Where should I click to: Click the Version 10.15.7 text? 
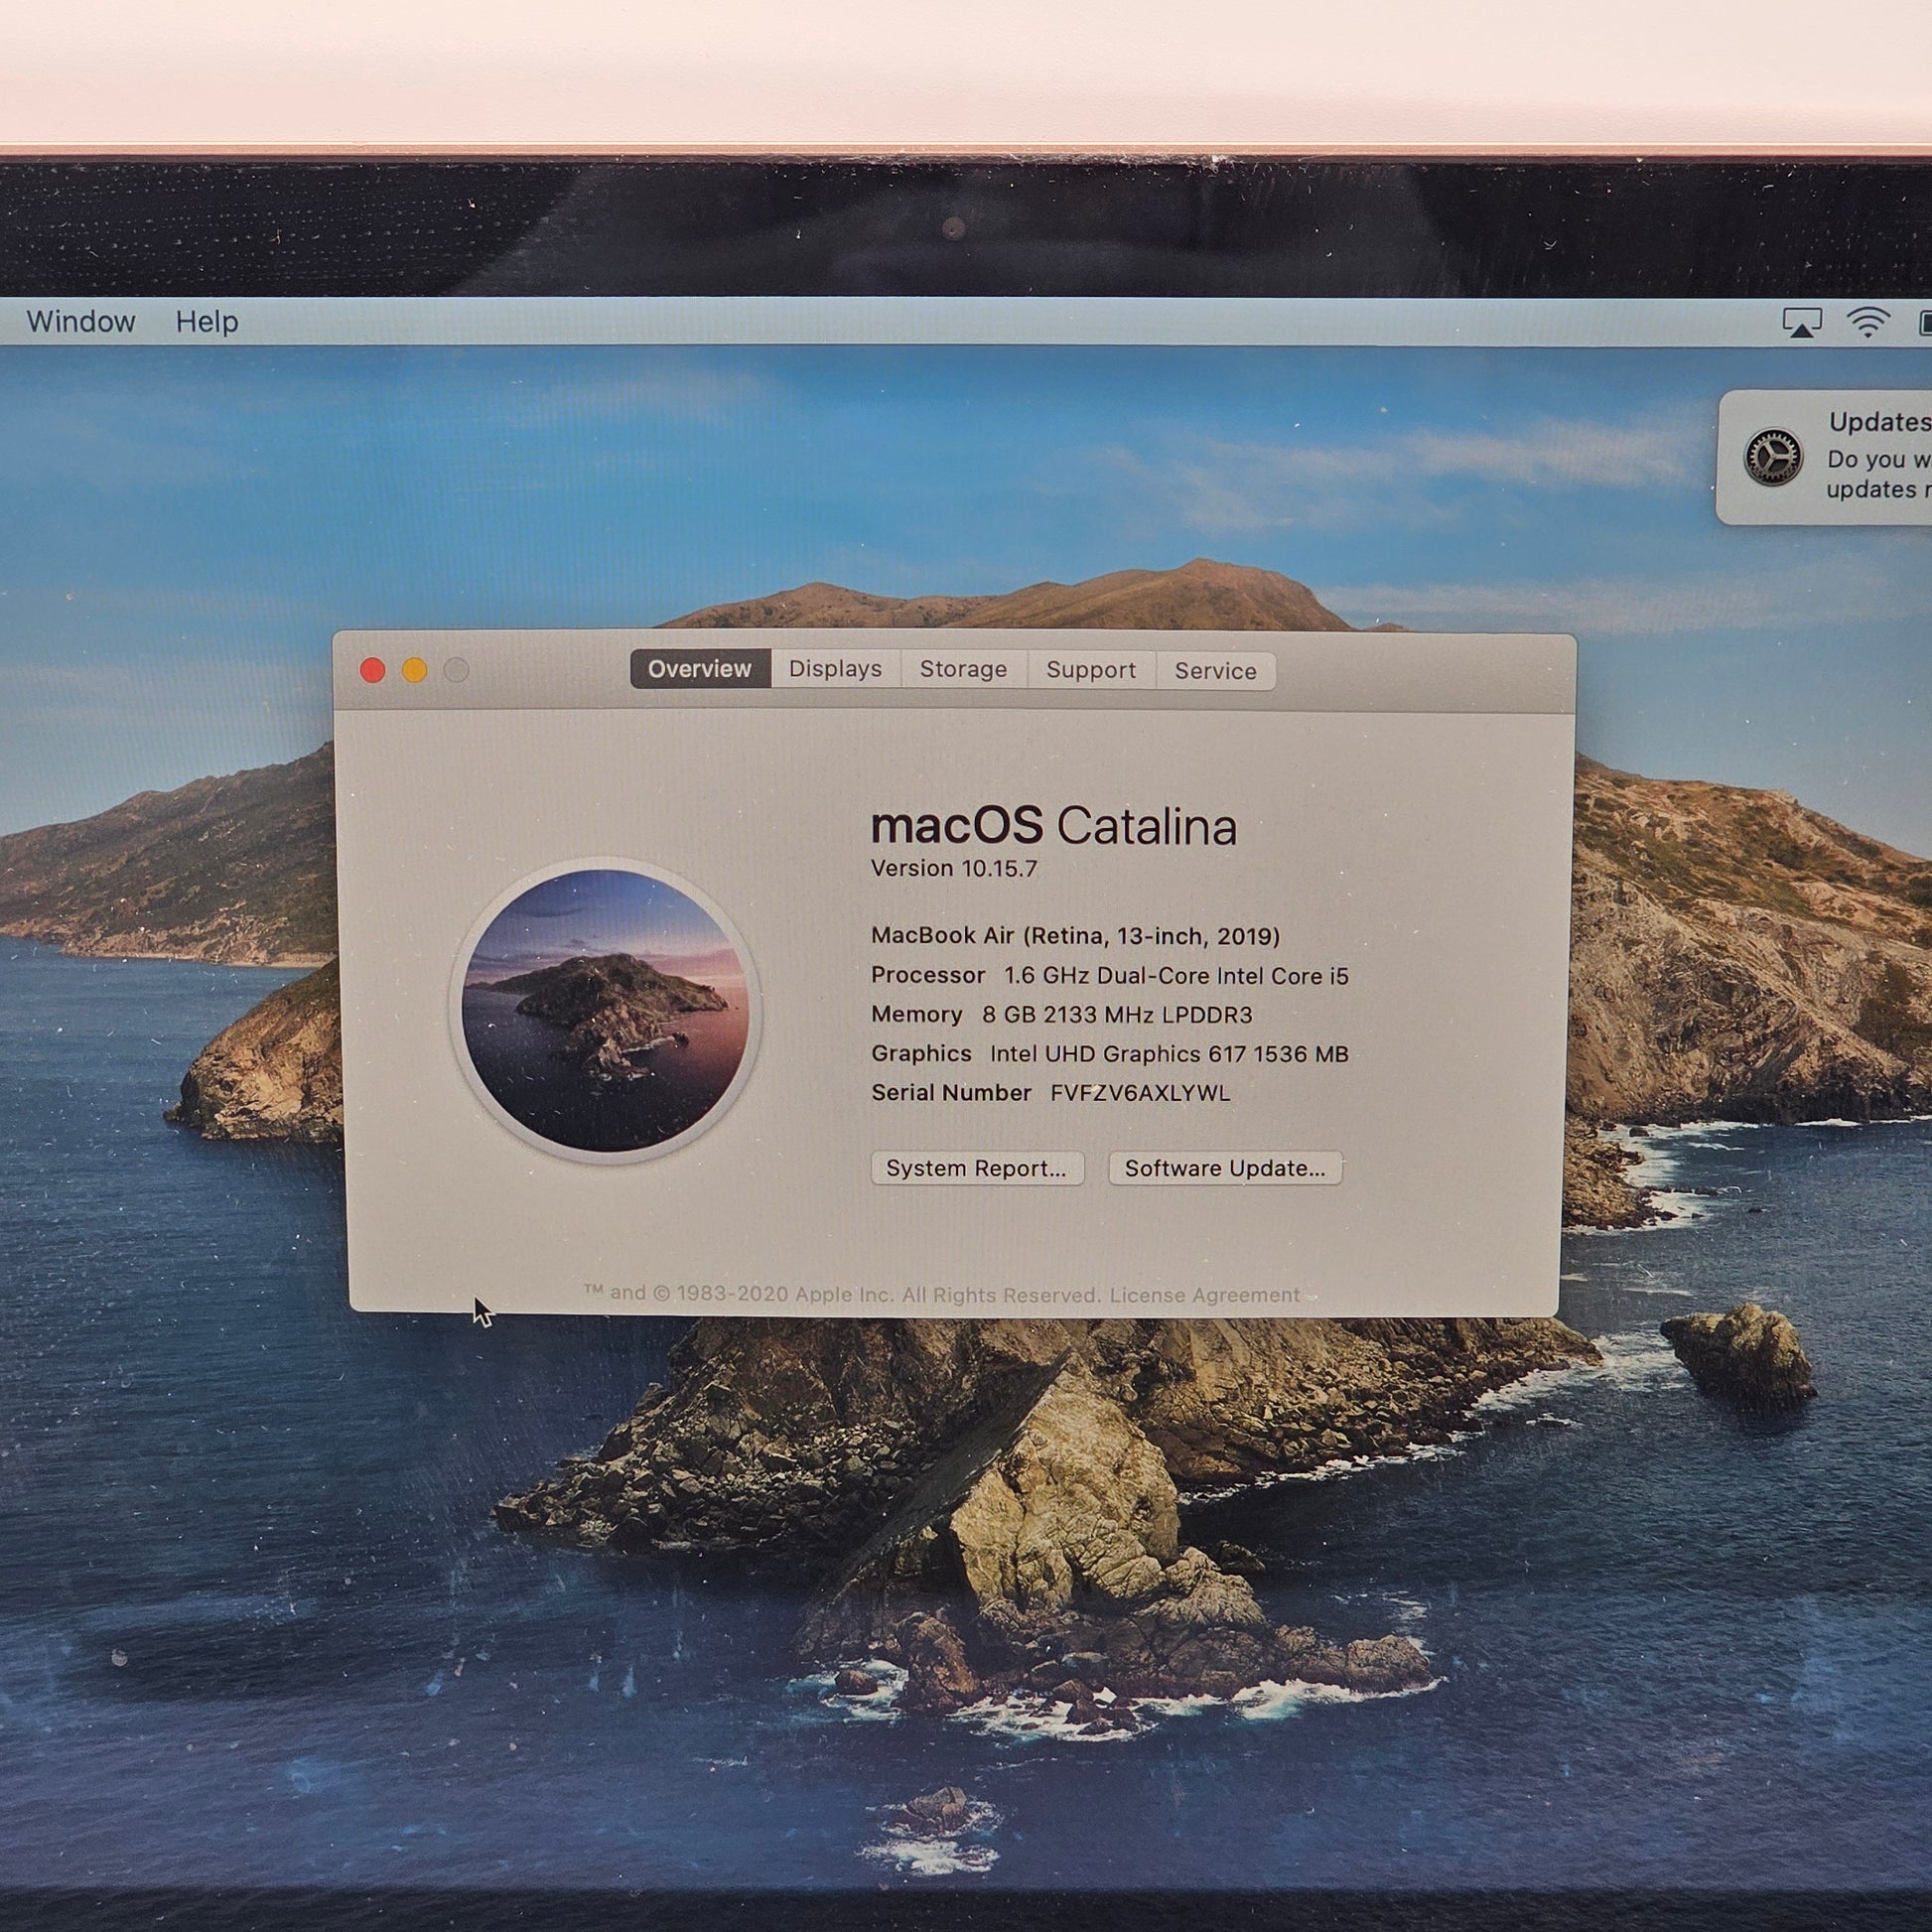(953, 868)
